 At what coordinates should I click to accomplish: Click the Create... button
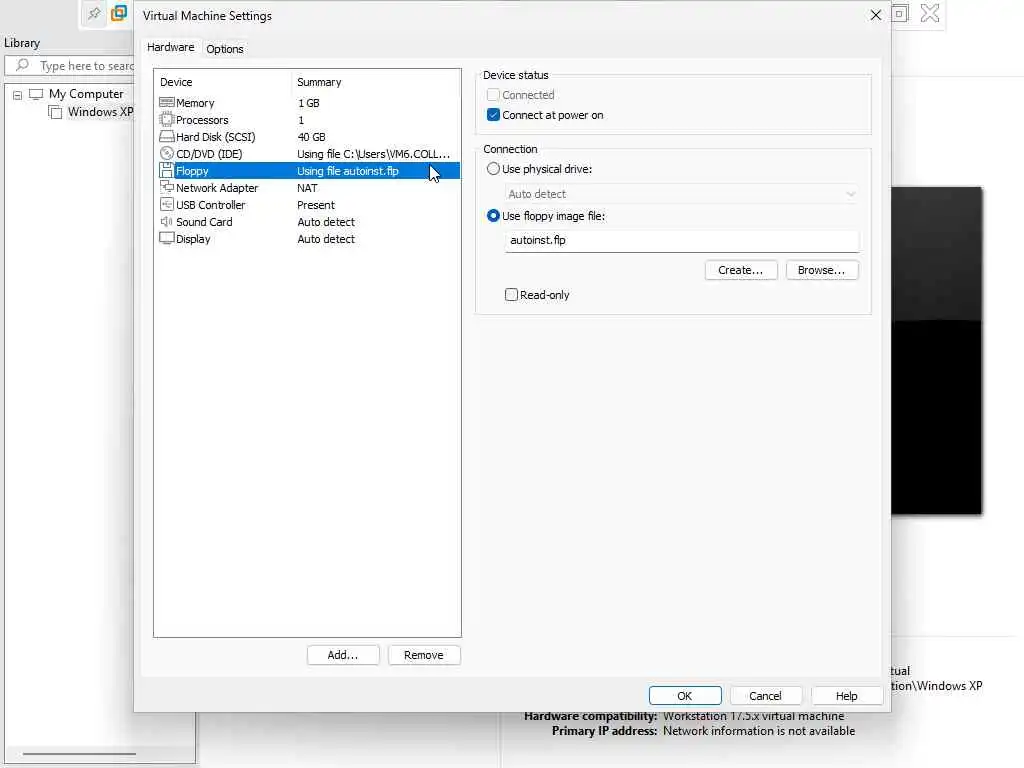741,270
